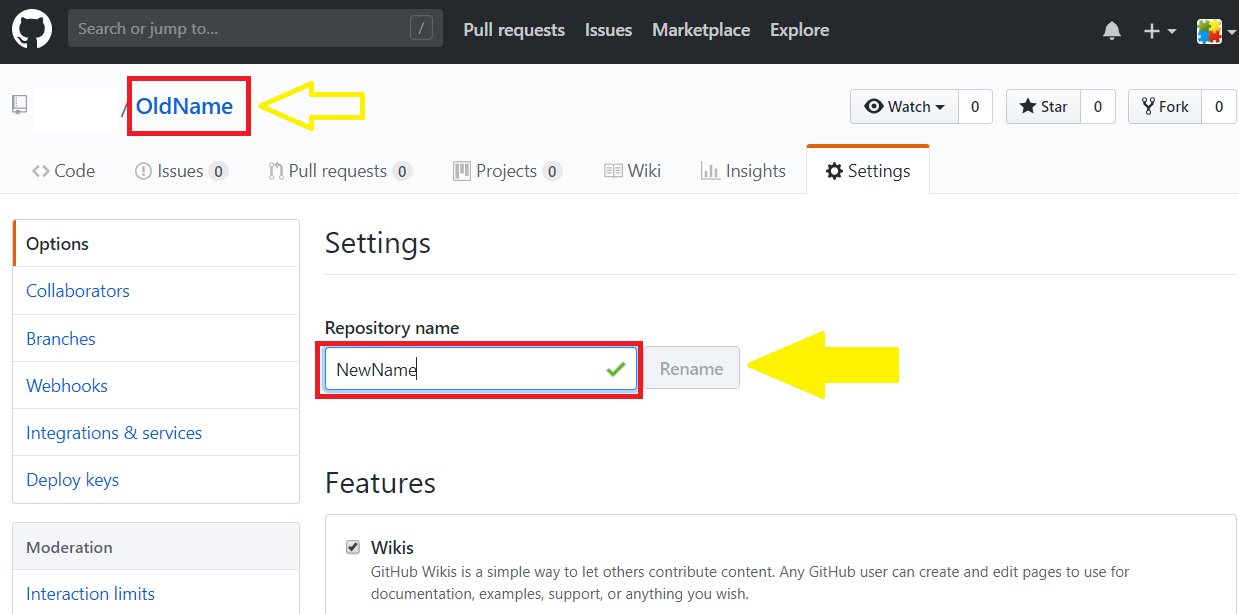Click the green checkmark in name field

pyautogui.click(x=615, y=369)
